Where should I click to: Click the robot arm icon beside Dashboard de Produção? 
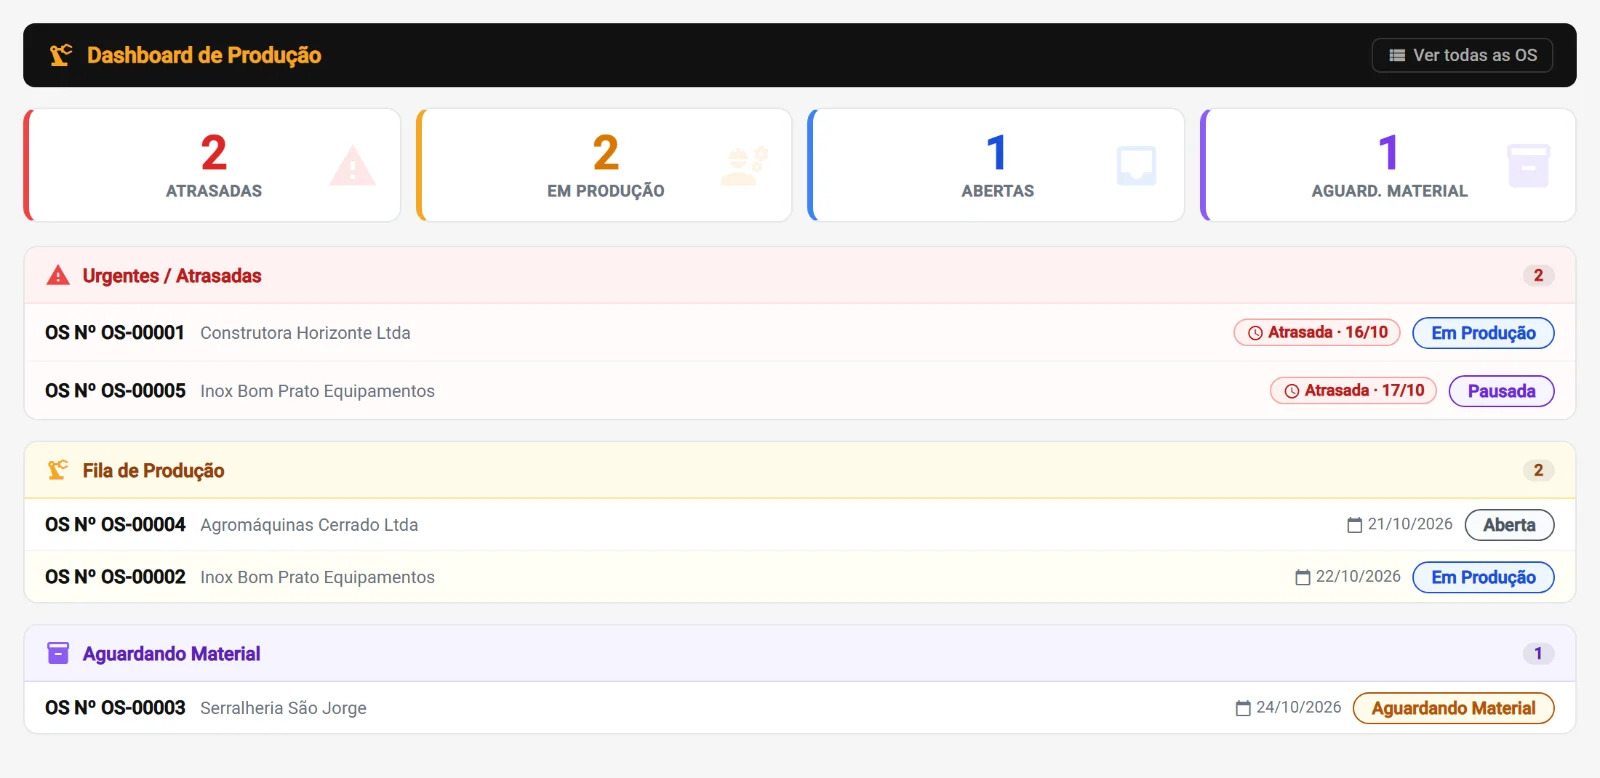pyautogui.click(x=61, y=55)
